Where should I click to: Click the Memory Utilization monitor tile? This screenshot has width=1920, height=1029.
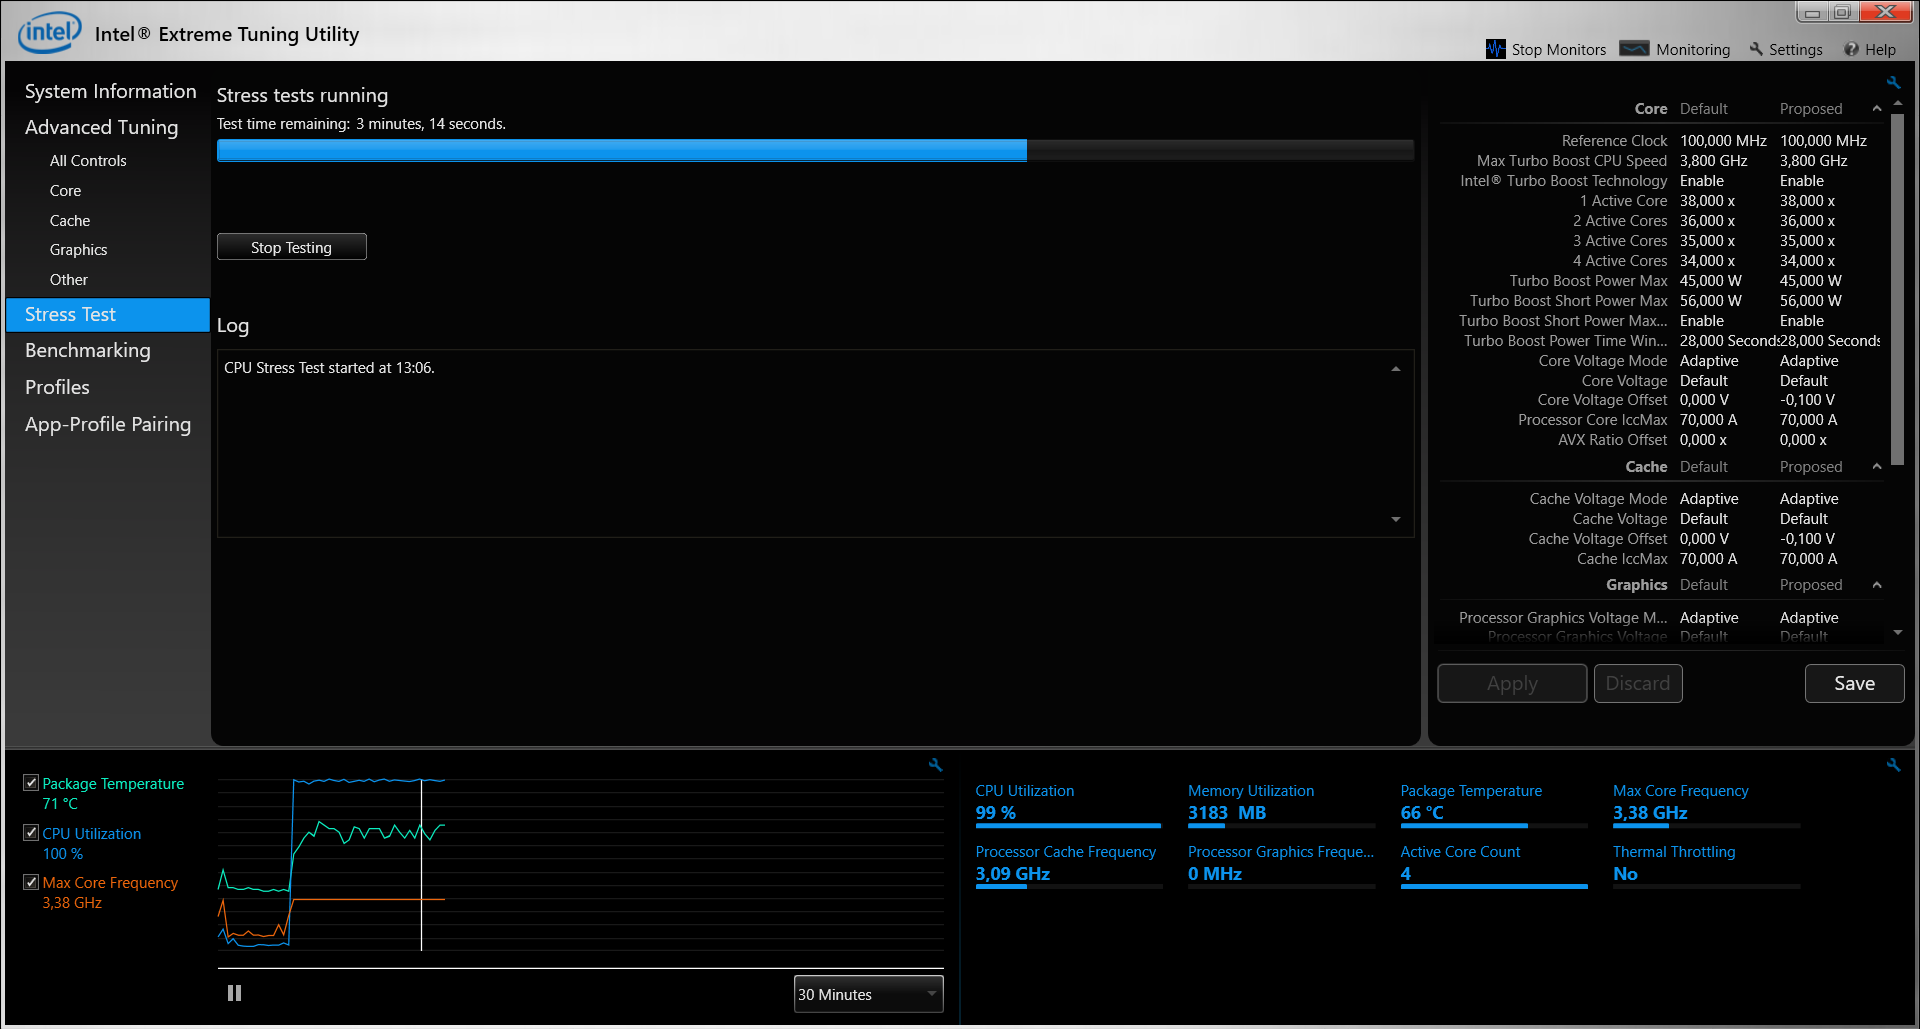tap(1280, 805)
